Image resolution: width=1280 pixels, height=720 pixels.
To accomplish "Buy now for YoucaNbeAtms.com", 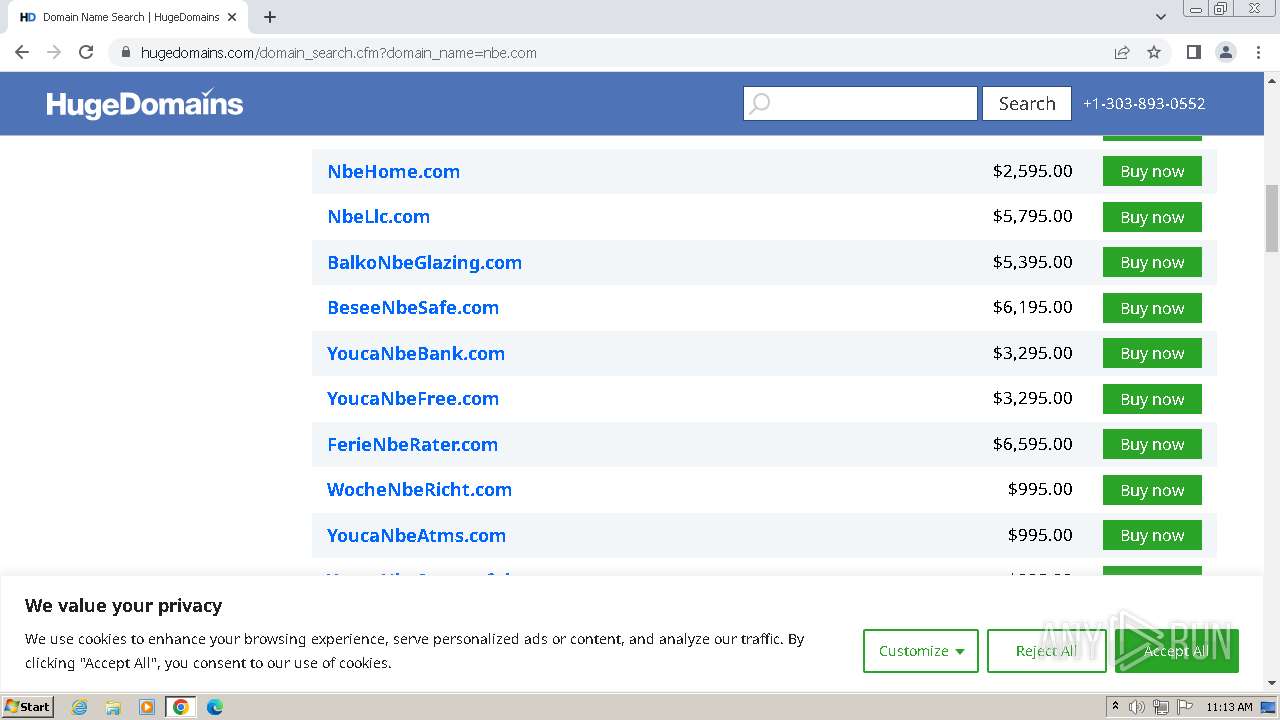I will point(1152,535).
